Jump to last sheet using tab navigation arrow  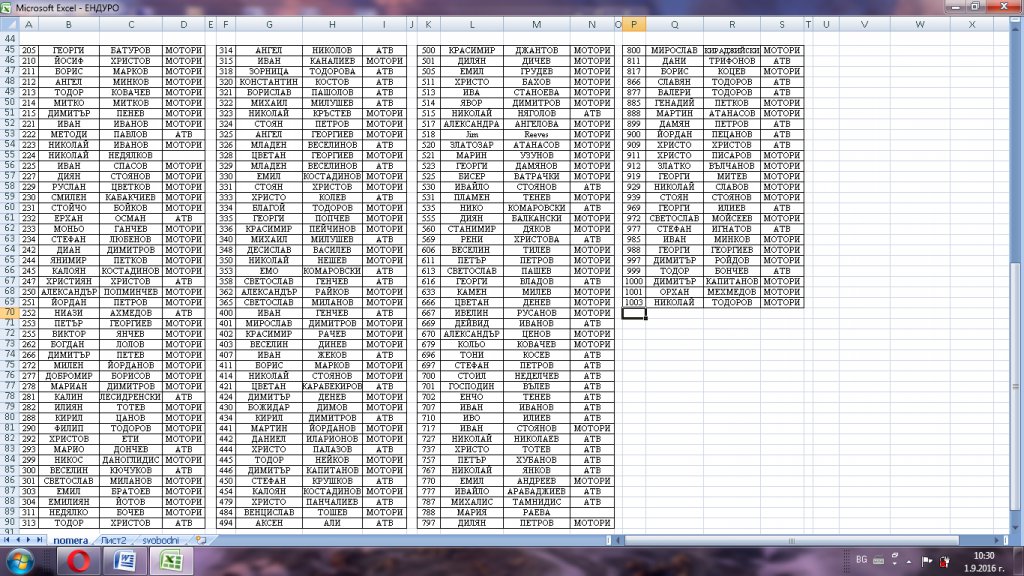point(39,540)
